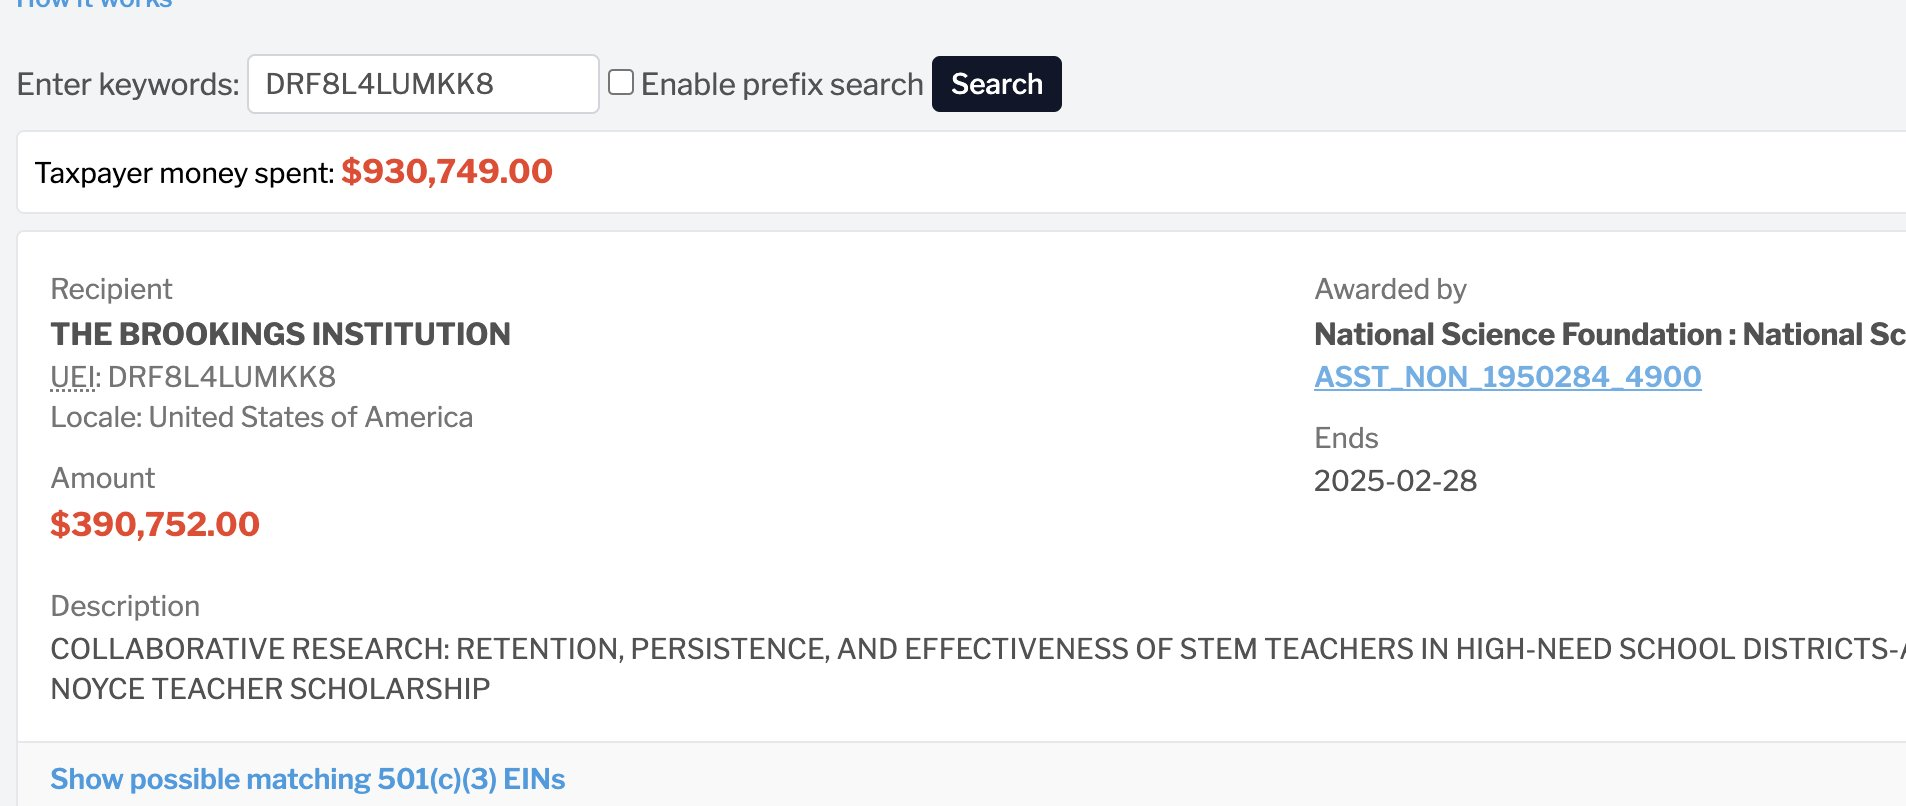Click the Search button

[996, 84]
